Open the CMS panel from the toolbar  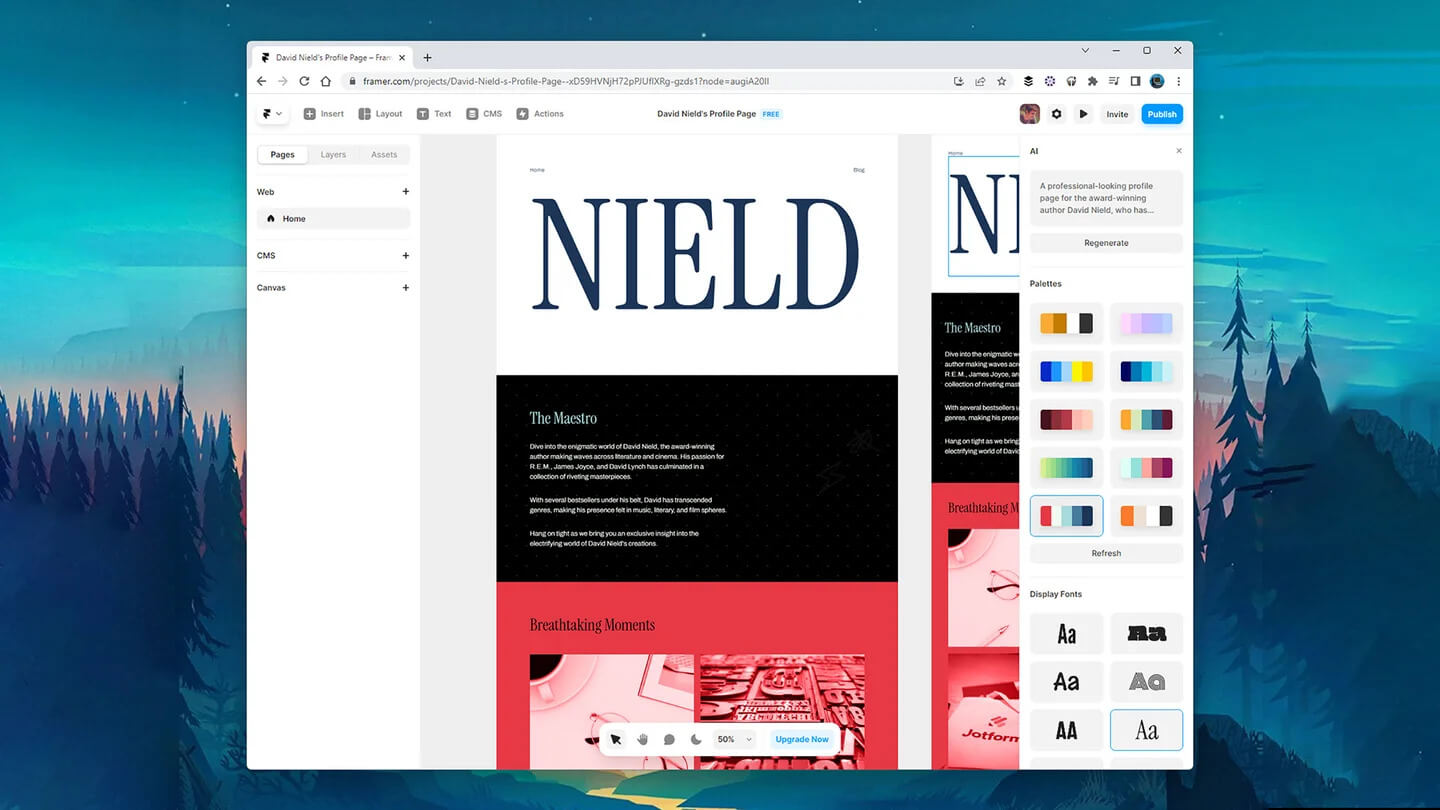483,113
